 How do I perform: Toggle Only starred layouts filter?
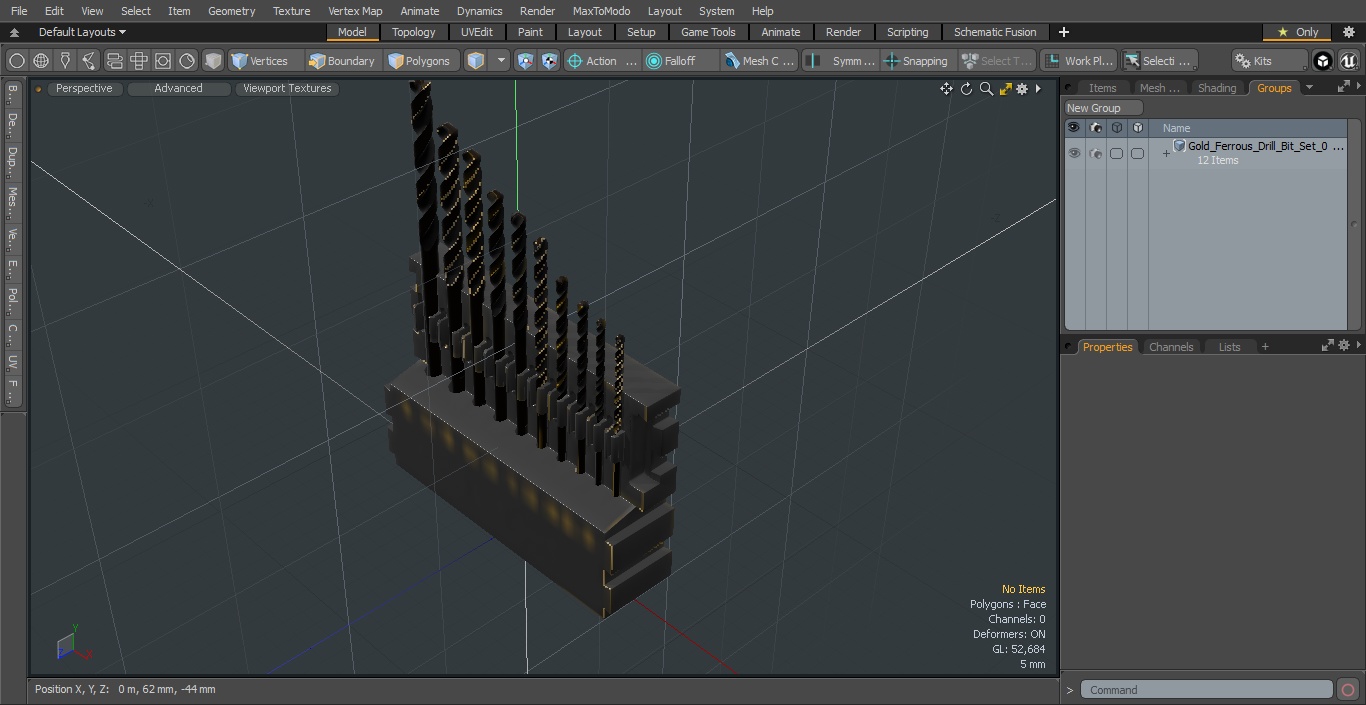pyautogui.click(x=1297, y=32)
